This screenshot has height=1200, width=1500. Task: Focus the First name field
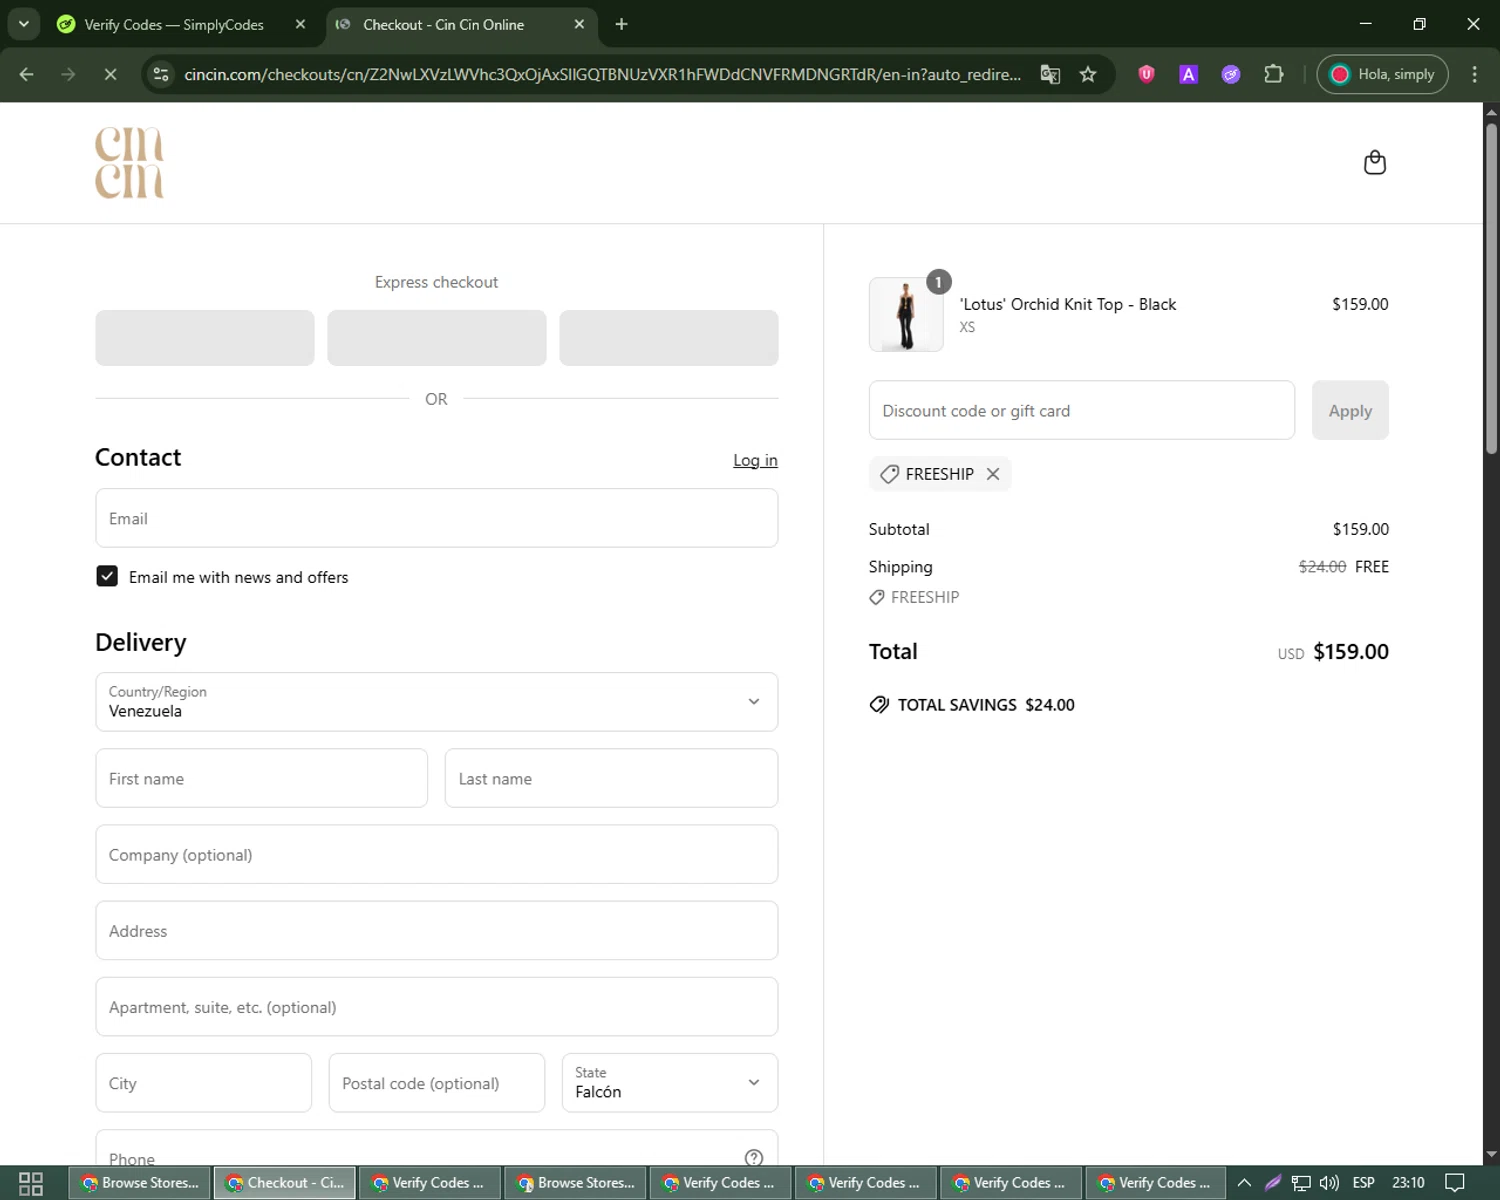pos(261,778)
